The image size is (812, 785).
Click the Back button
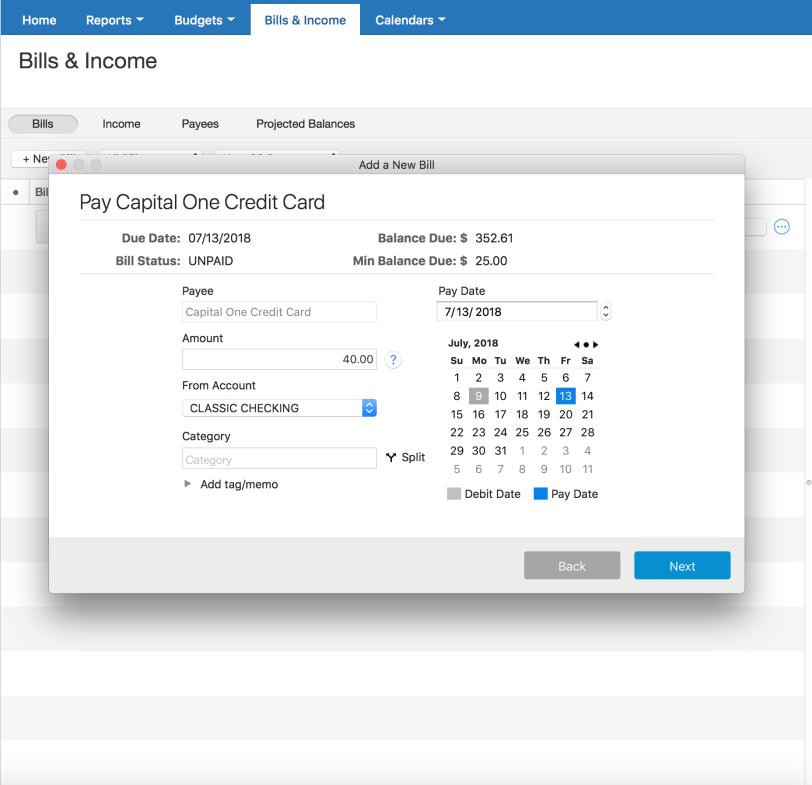point(572,566)
